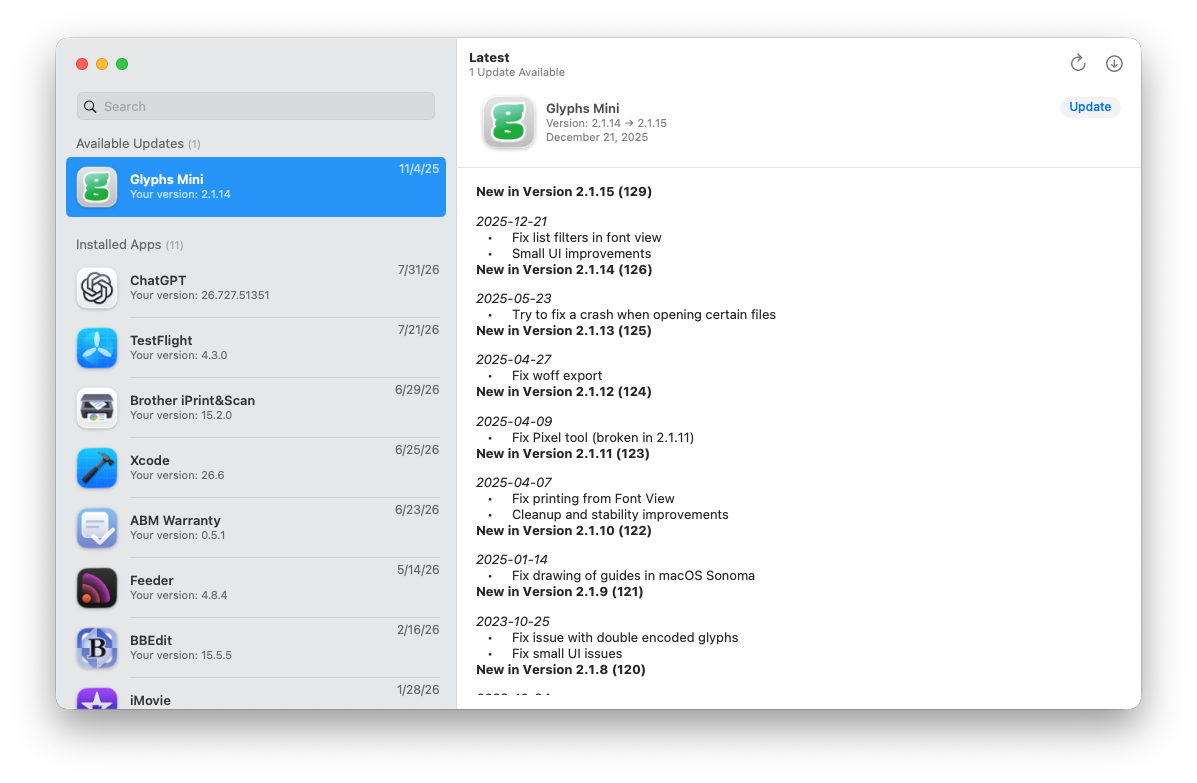Click the New in Version 2.1.8 (120) heading
Viewport: 1197px width, 783px height.
click(561, 669)
